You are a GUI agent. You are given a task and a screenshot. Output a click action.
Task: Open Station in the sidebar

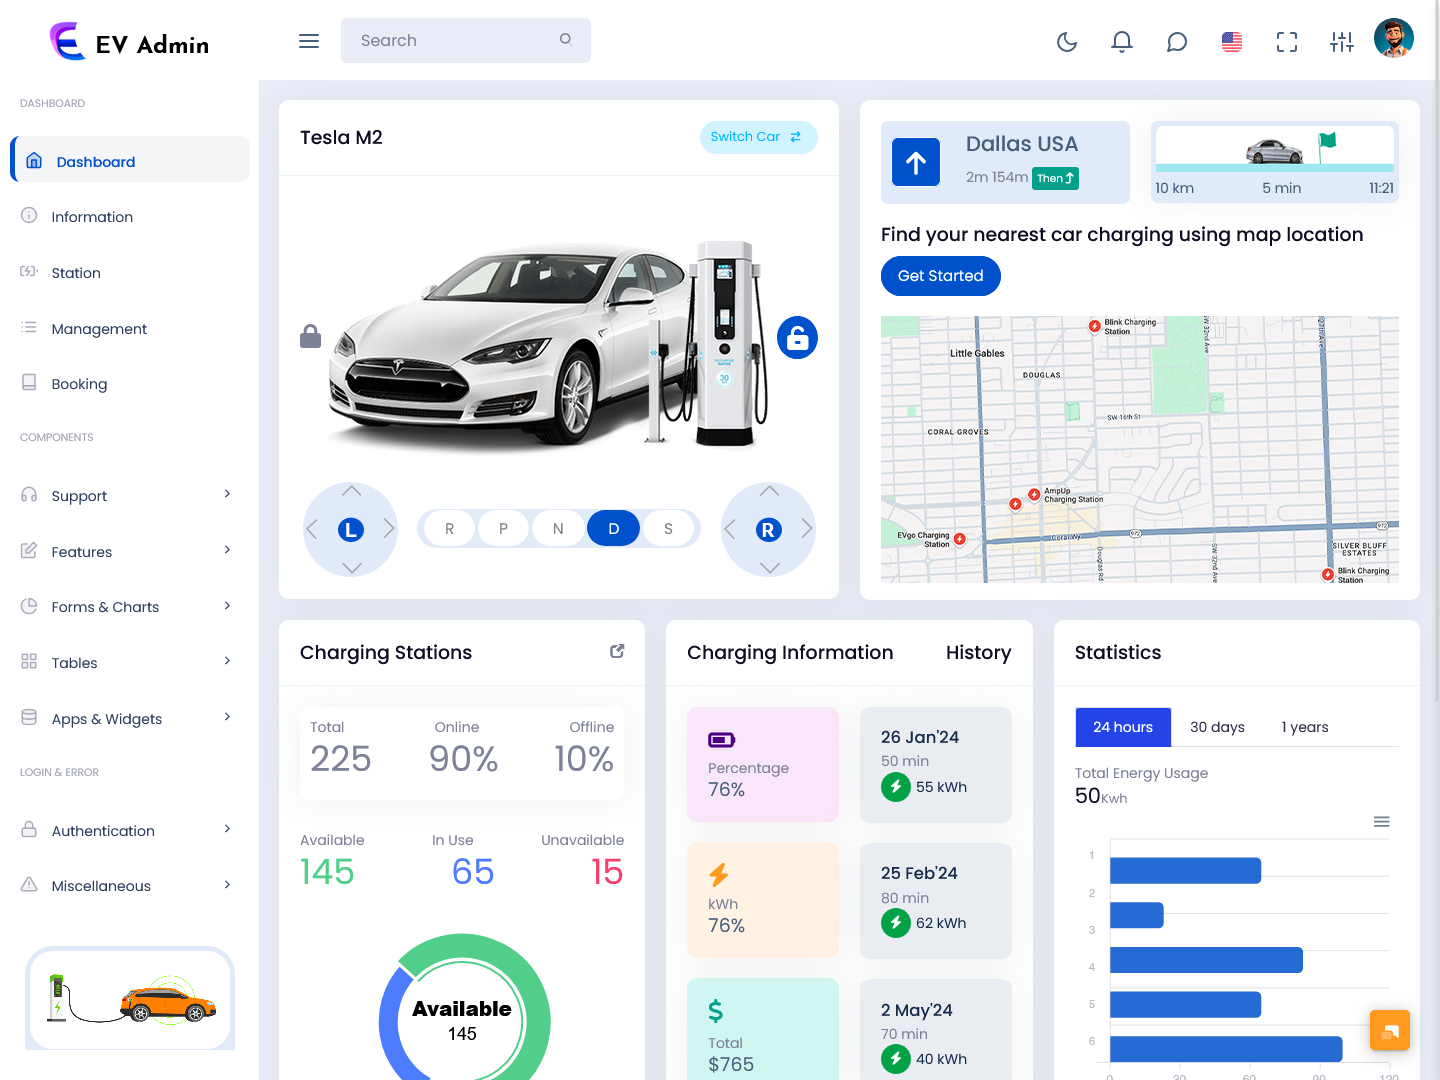(x=130, y=272)
